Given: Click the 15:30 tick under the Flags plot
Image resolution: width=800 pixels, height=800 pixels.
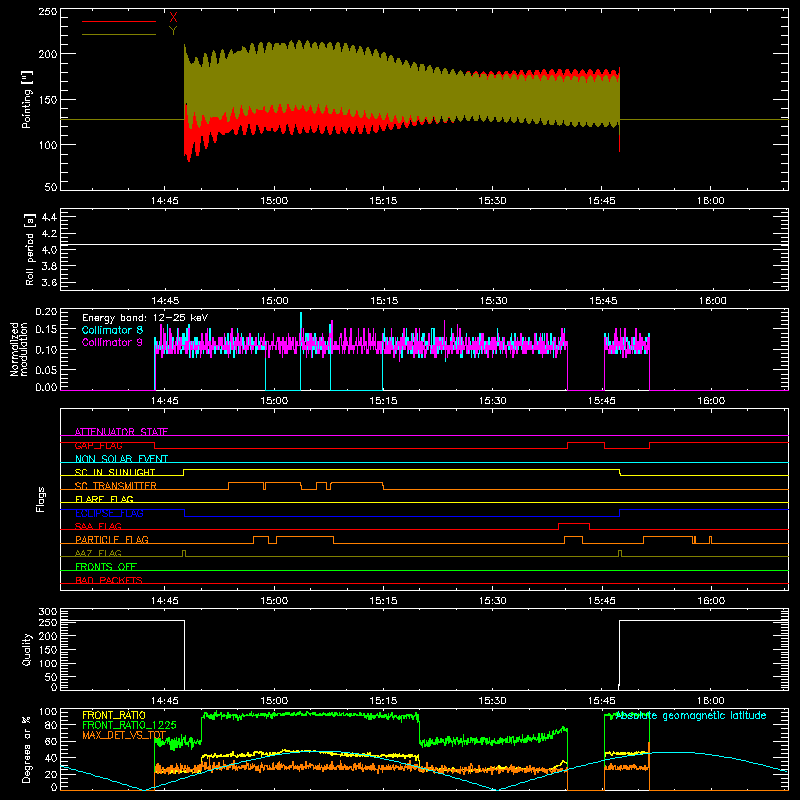Looking at the screenshot, I should [493, 601].
